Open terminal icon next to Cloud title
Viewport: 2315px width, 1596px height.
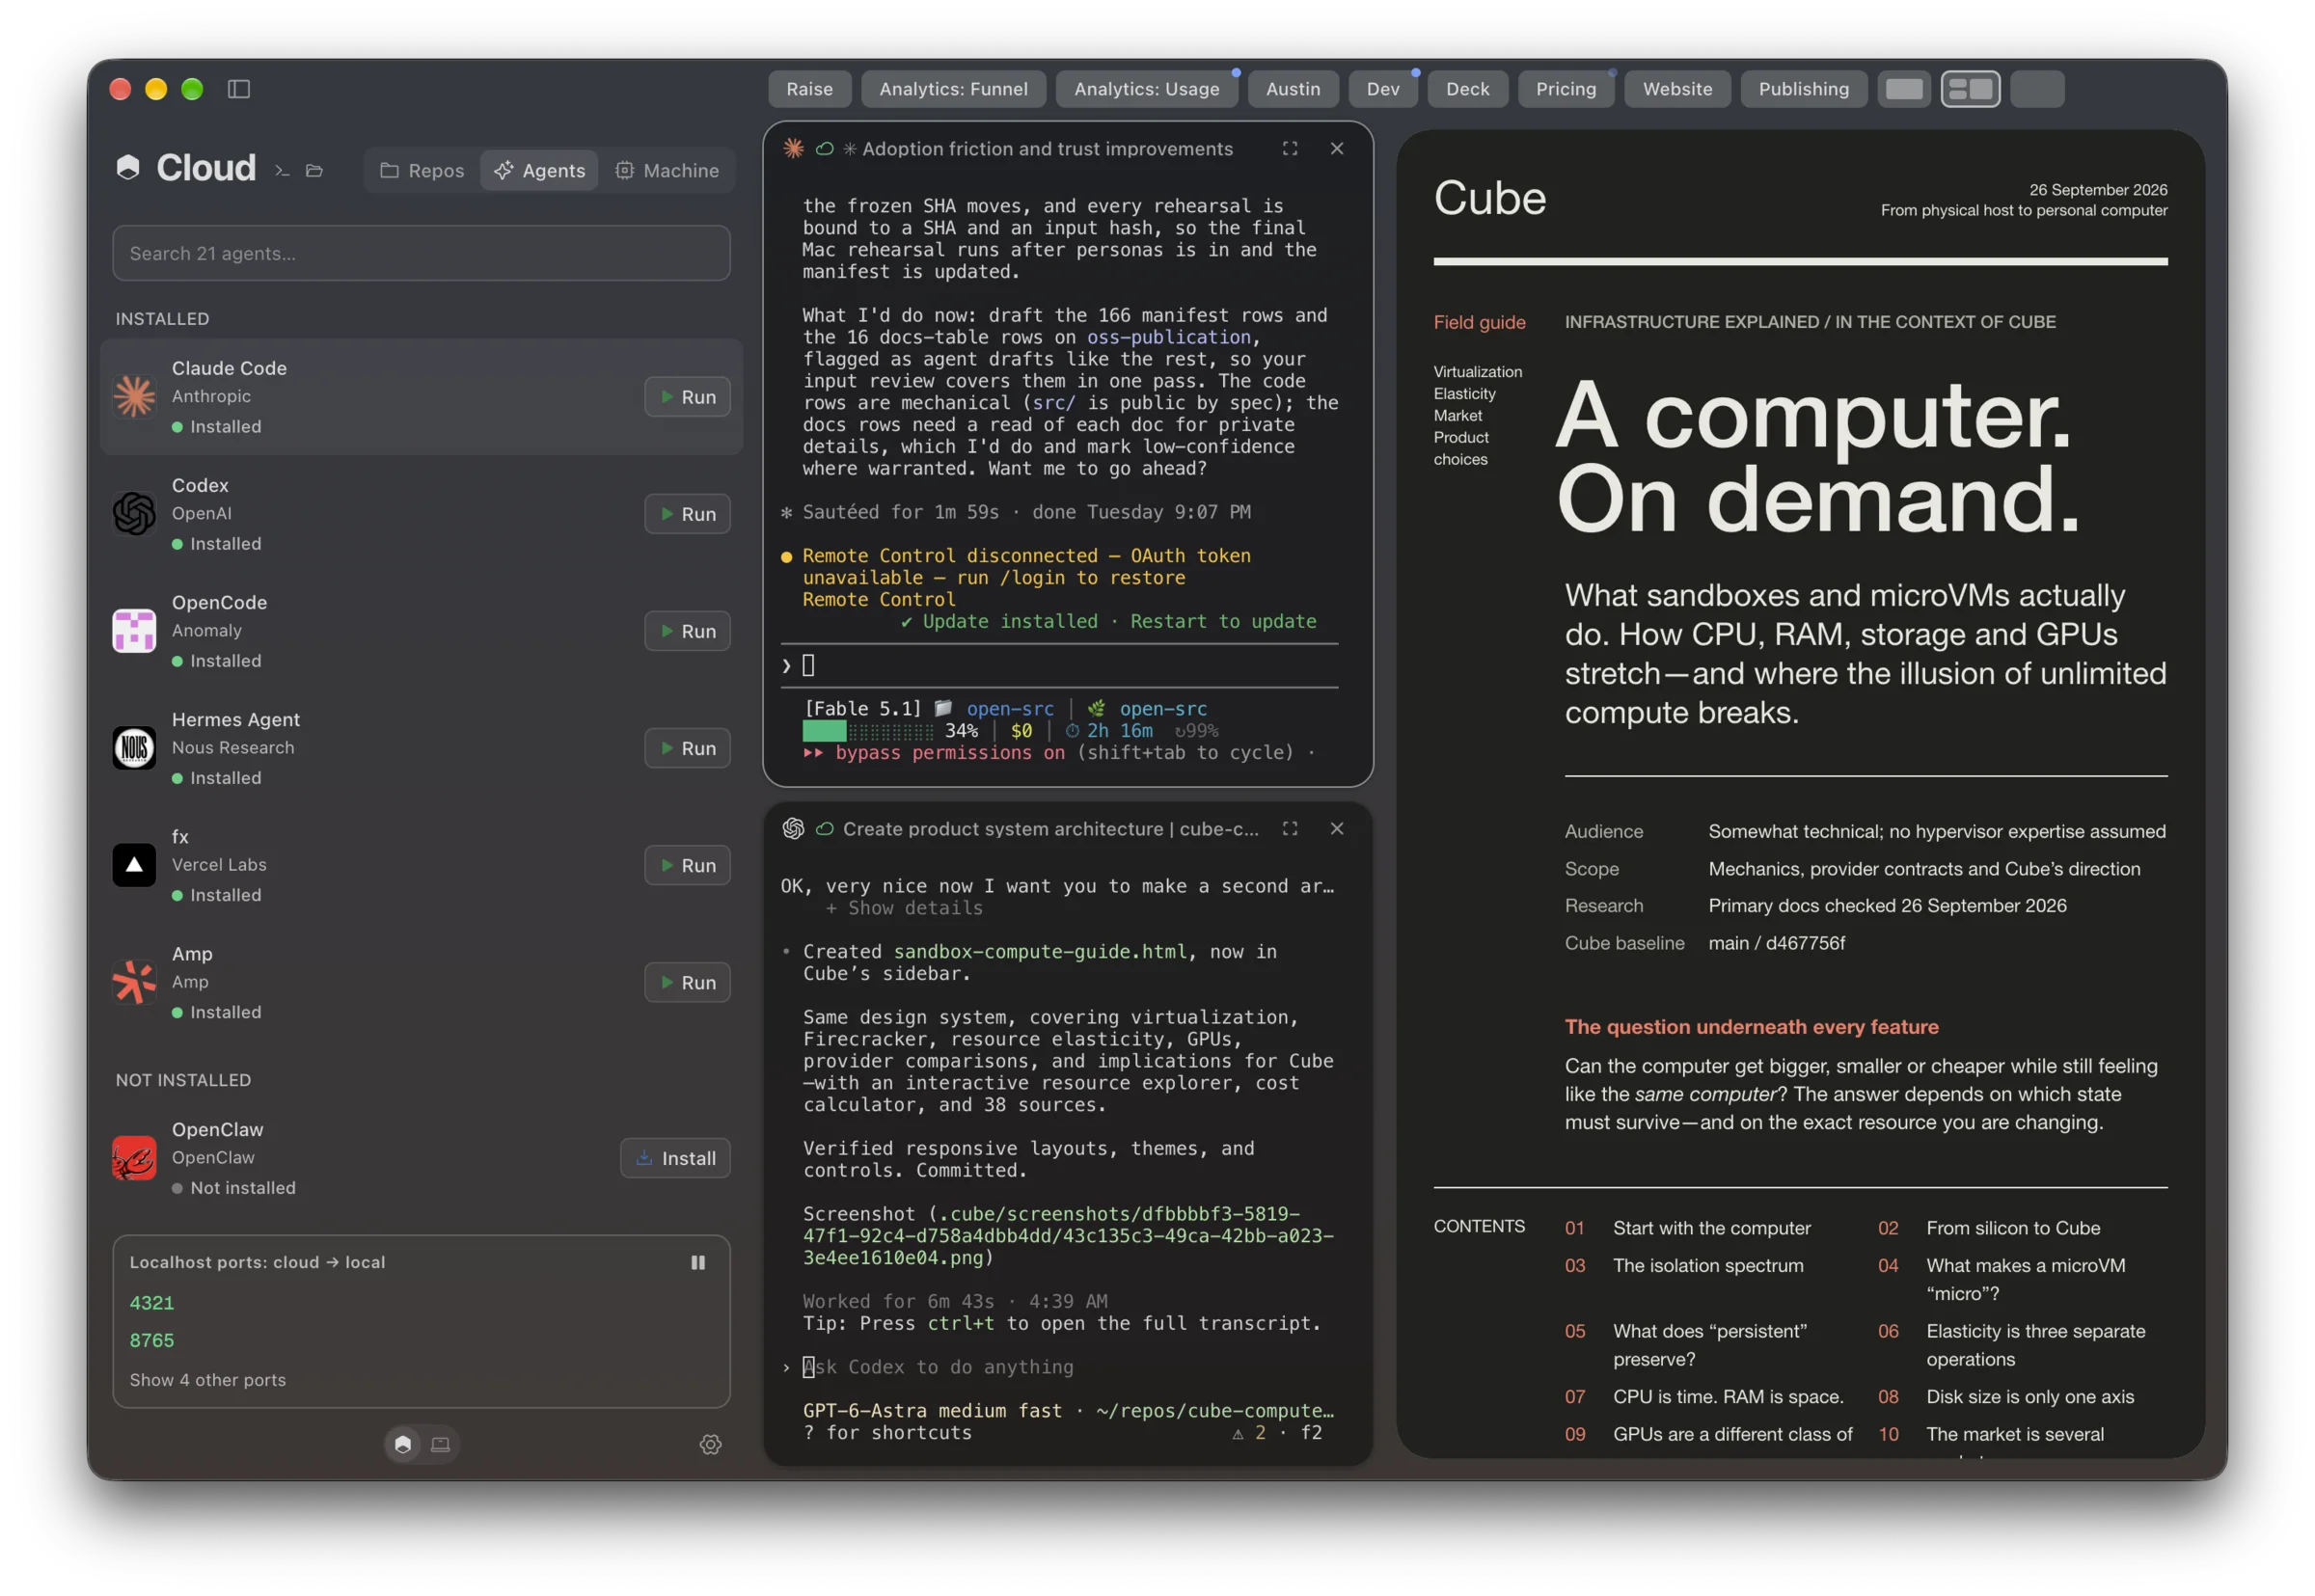(x=282, y=171)
